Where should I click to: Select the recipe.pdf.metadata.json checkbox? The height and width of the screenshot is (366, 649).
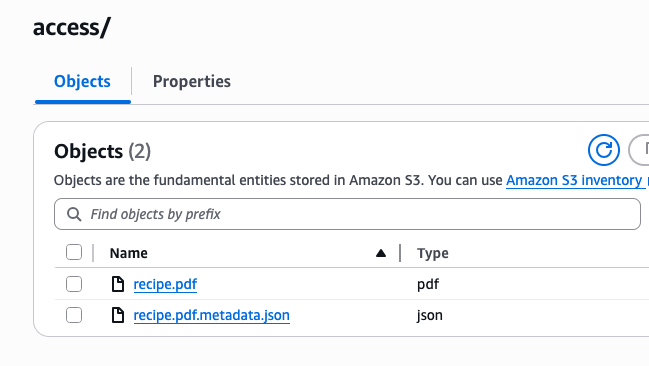tap(74, 315)
